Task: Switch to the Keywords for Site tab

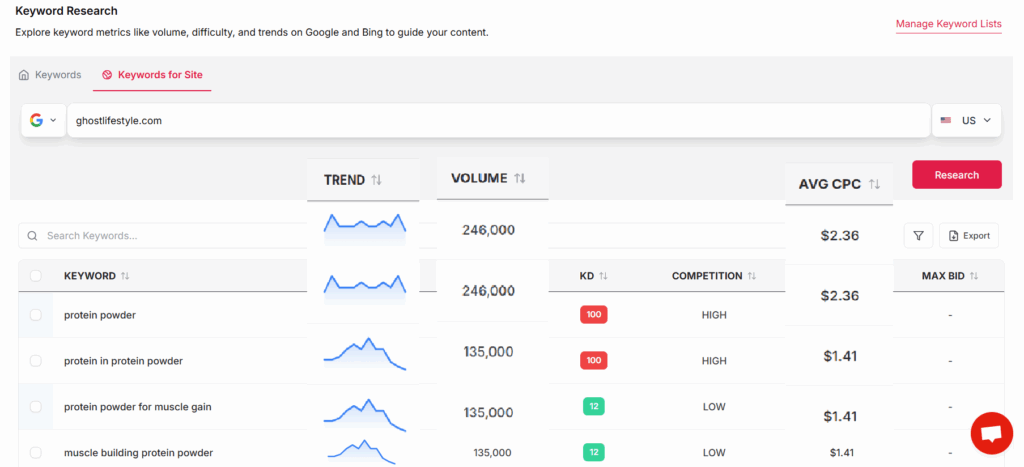Action: [152, 74]
